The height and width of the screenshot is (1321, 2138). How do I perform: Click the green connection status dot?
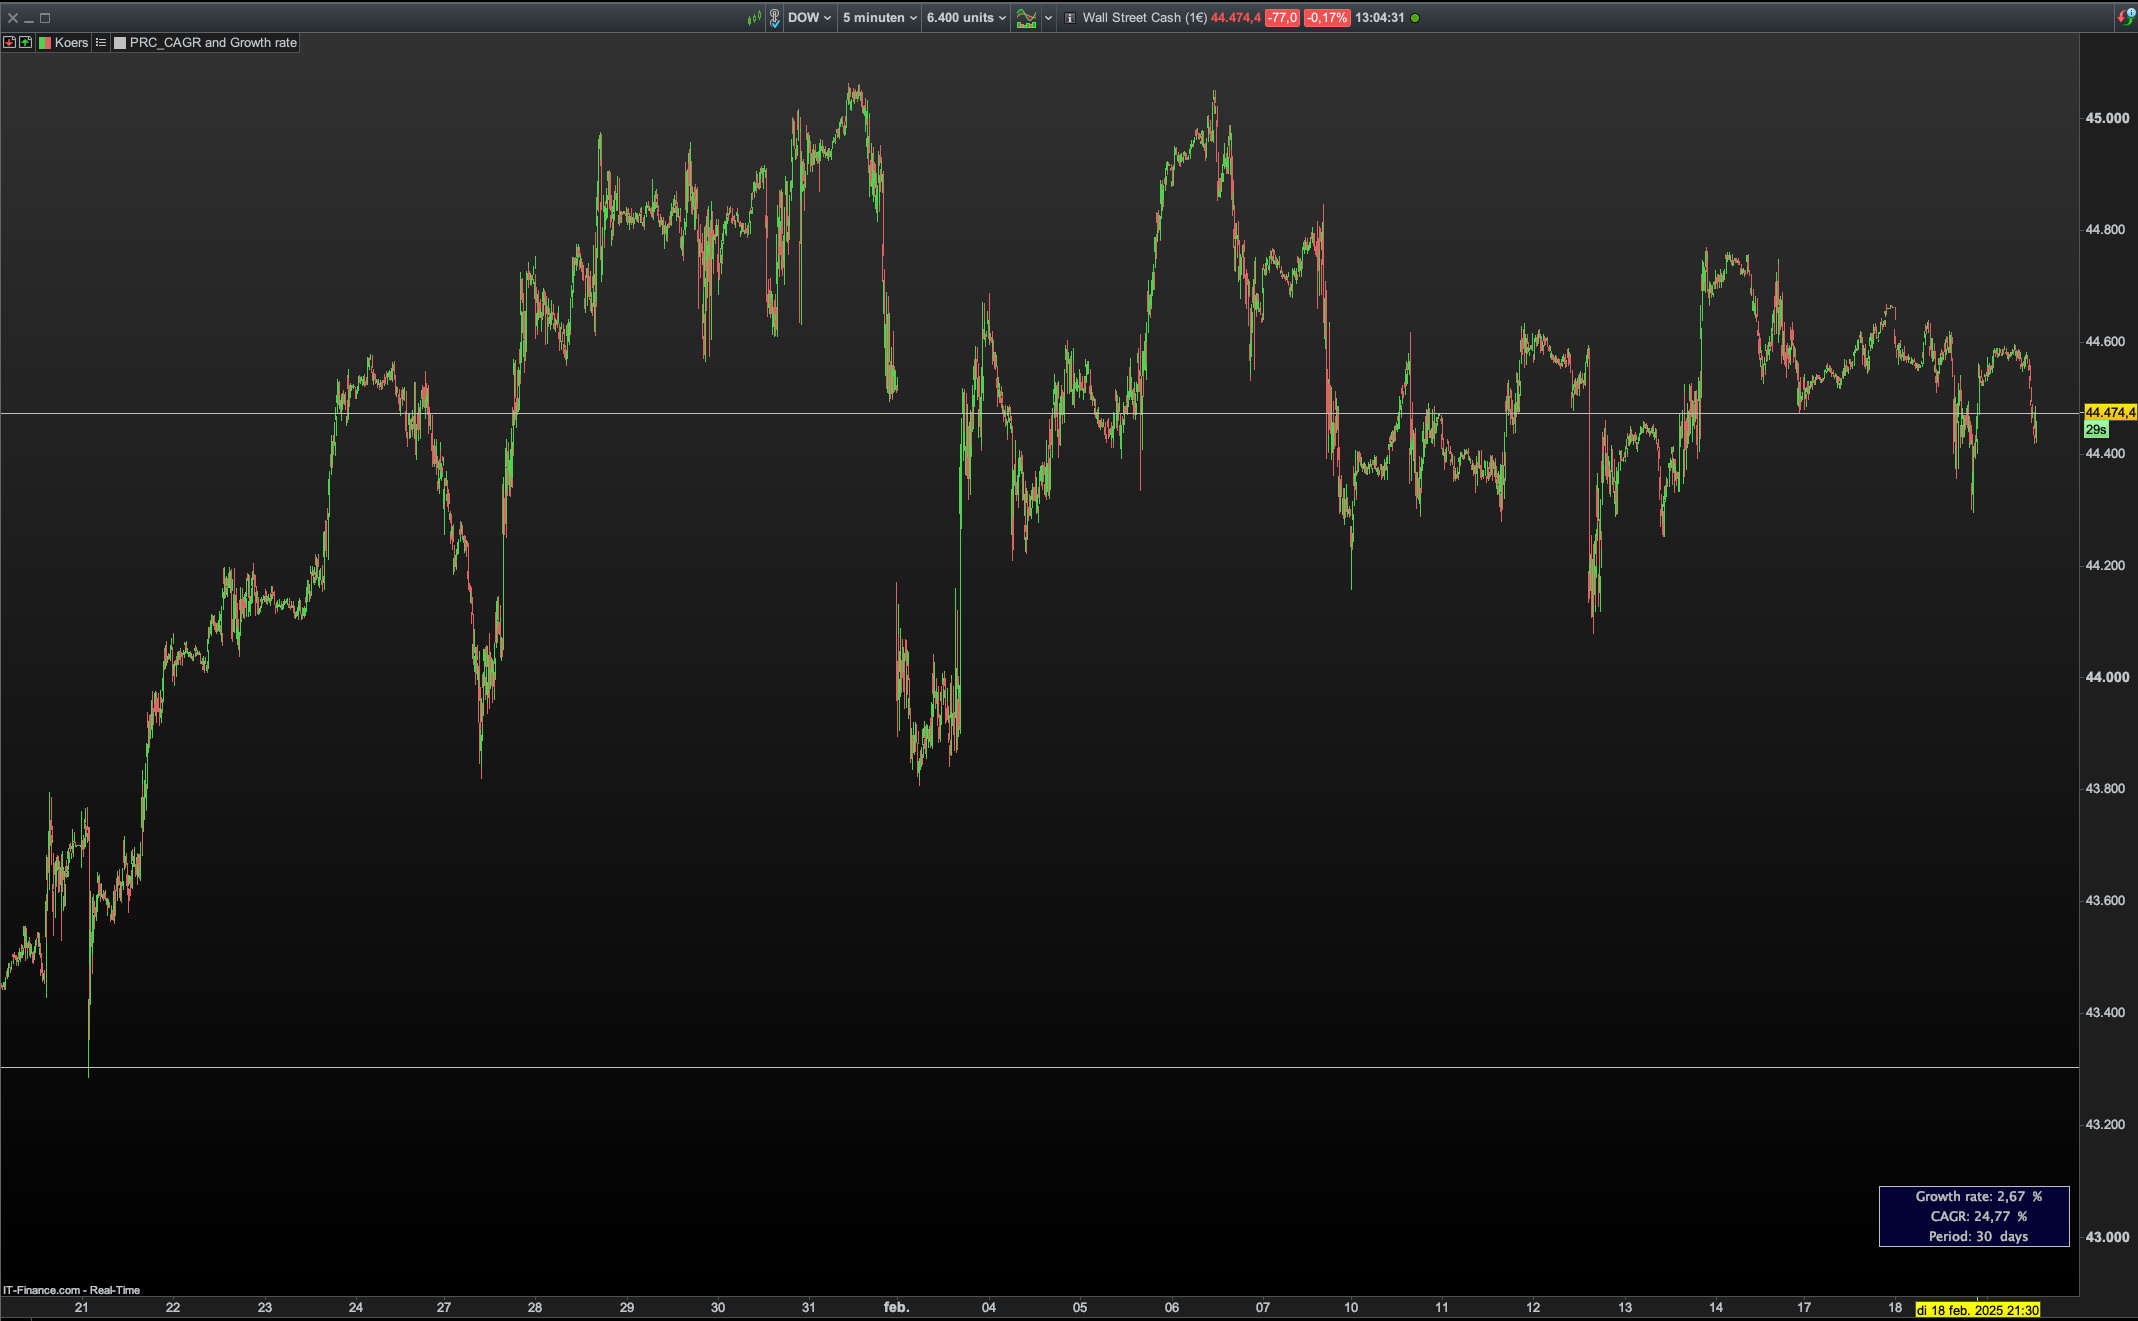1415,18
